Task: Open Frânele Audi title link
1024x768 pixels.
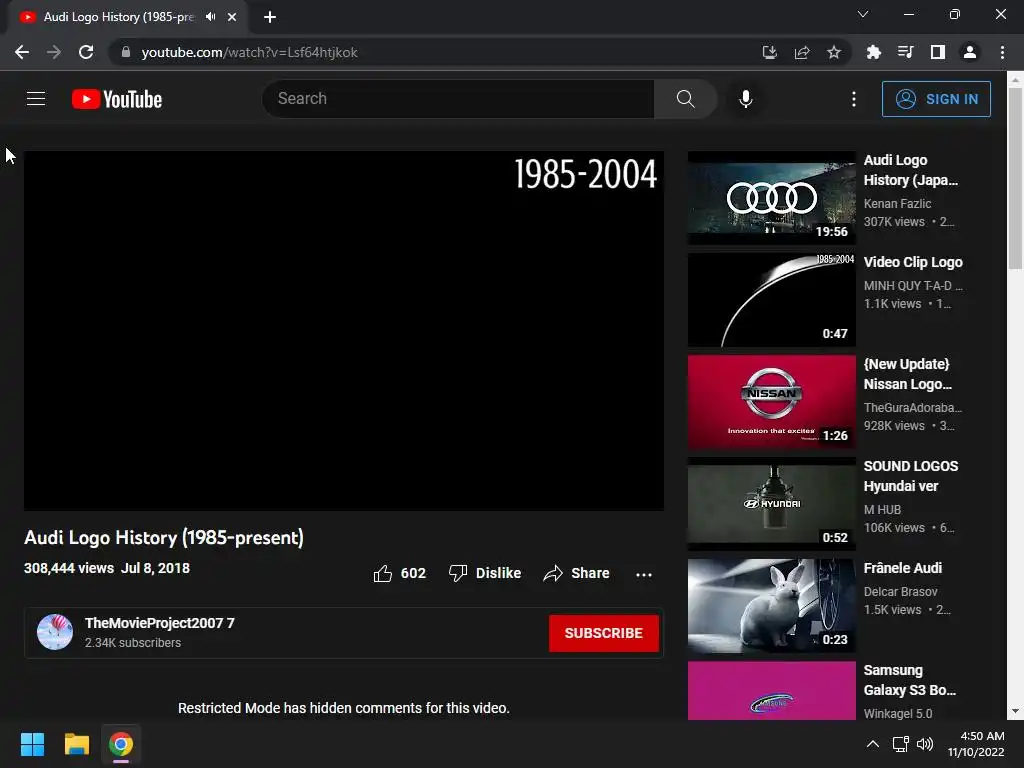Action: (x=903, y=568)
